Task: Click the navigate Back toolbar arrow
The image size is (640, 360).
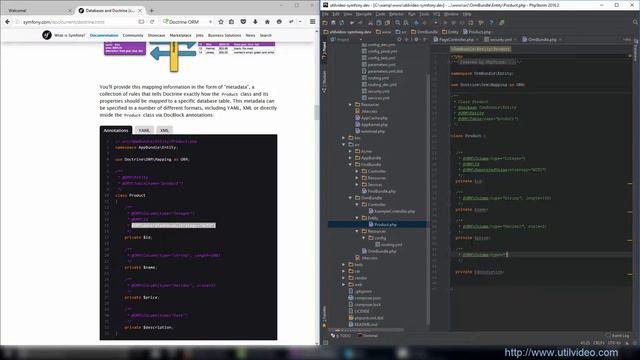Action: click(x=416, y=23)
